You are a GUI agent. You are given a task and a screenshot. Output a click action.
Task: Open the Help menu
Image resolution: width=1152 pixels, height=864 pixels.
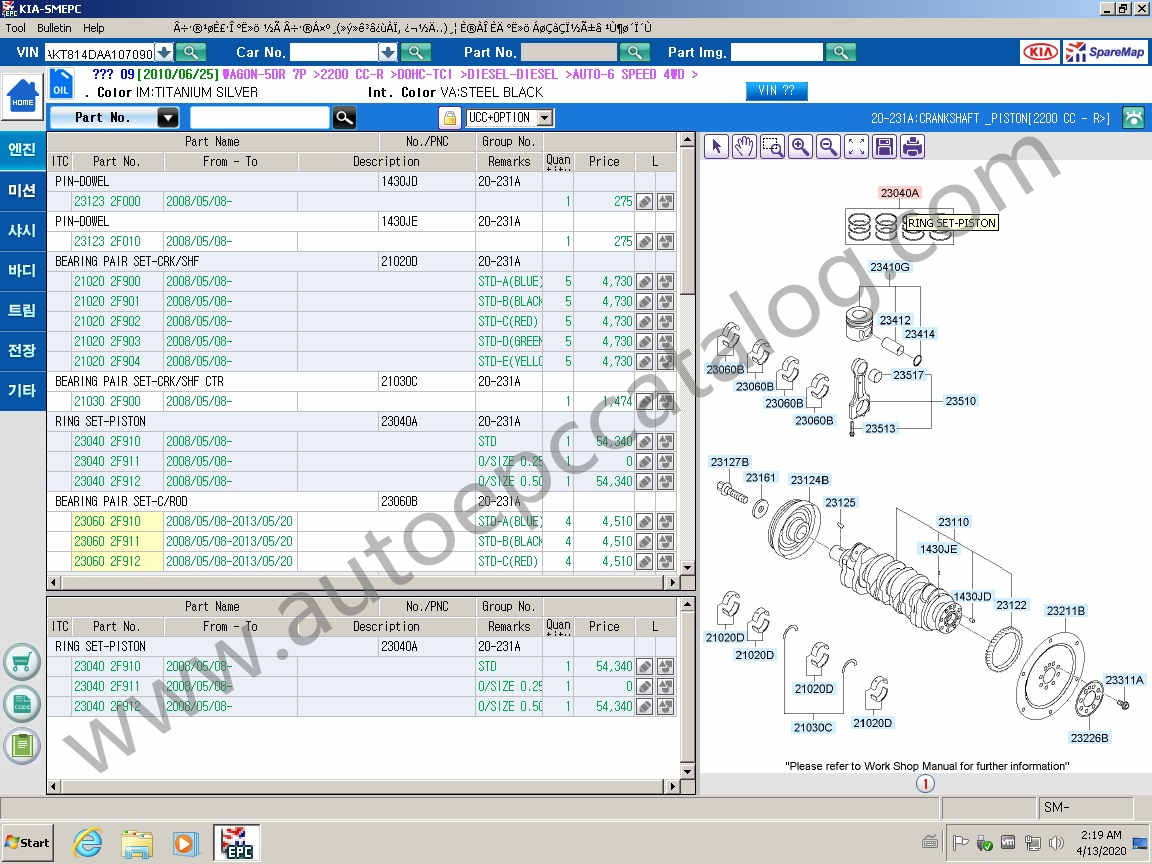(94, 28)
